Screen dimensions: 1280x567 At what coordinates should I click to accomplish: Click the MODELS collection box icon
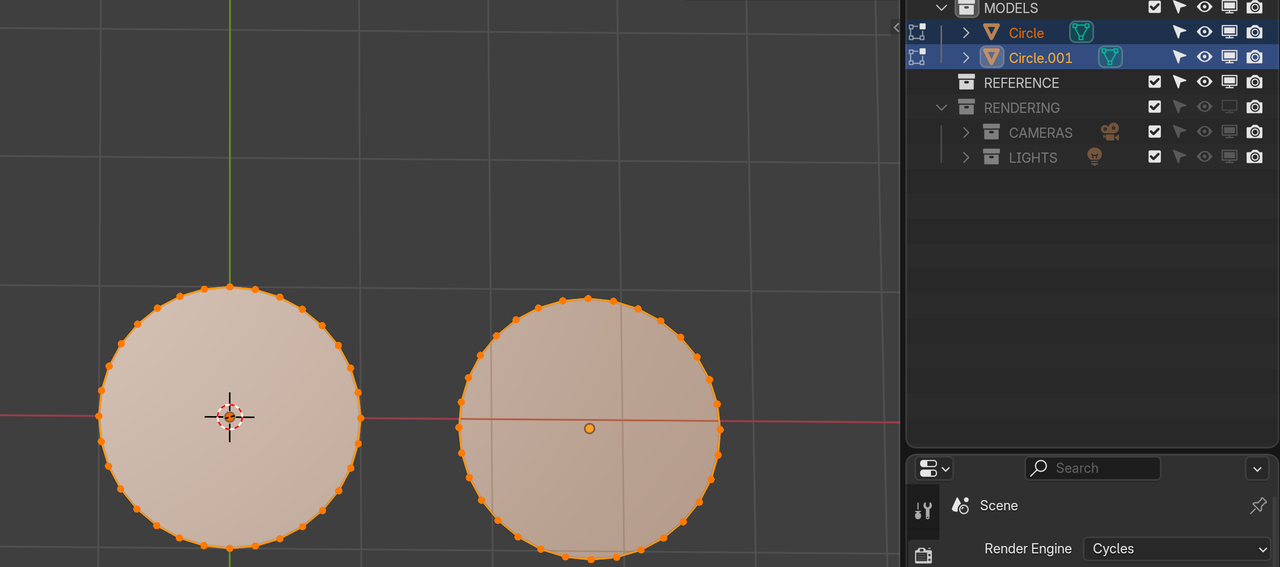[966, 8]
